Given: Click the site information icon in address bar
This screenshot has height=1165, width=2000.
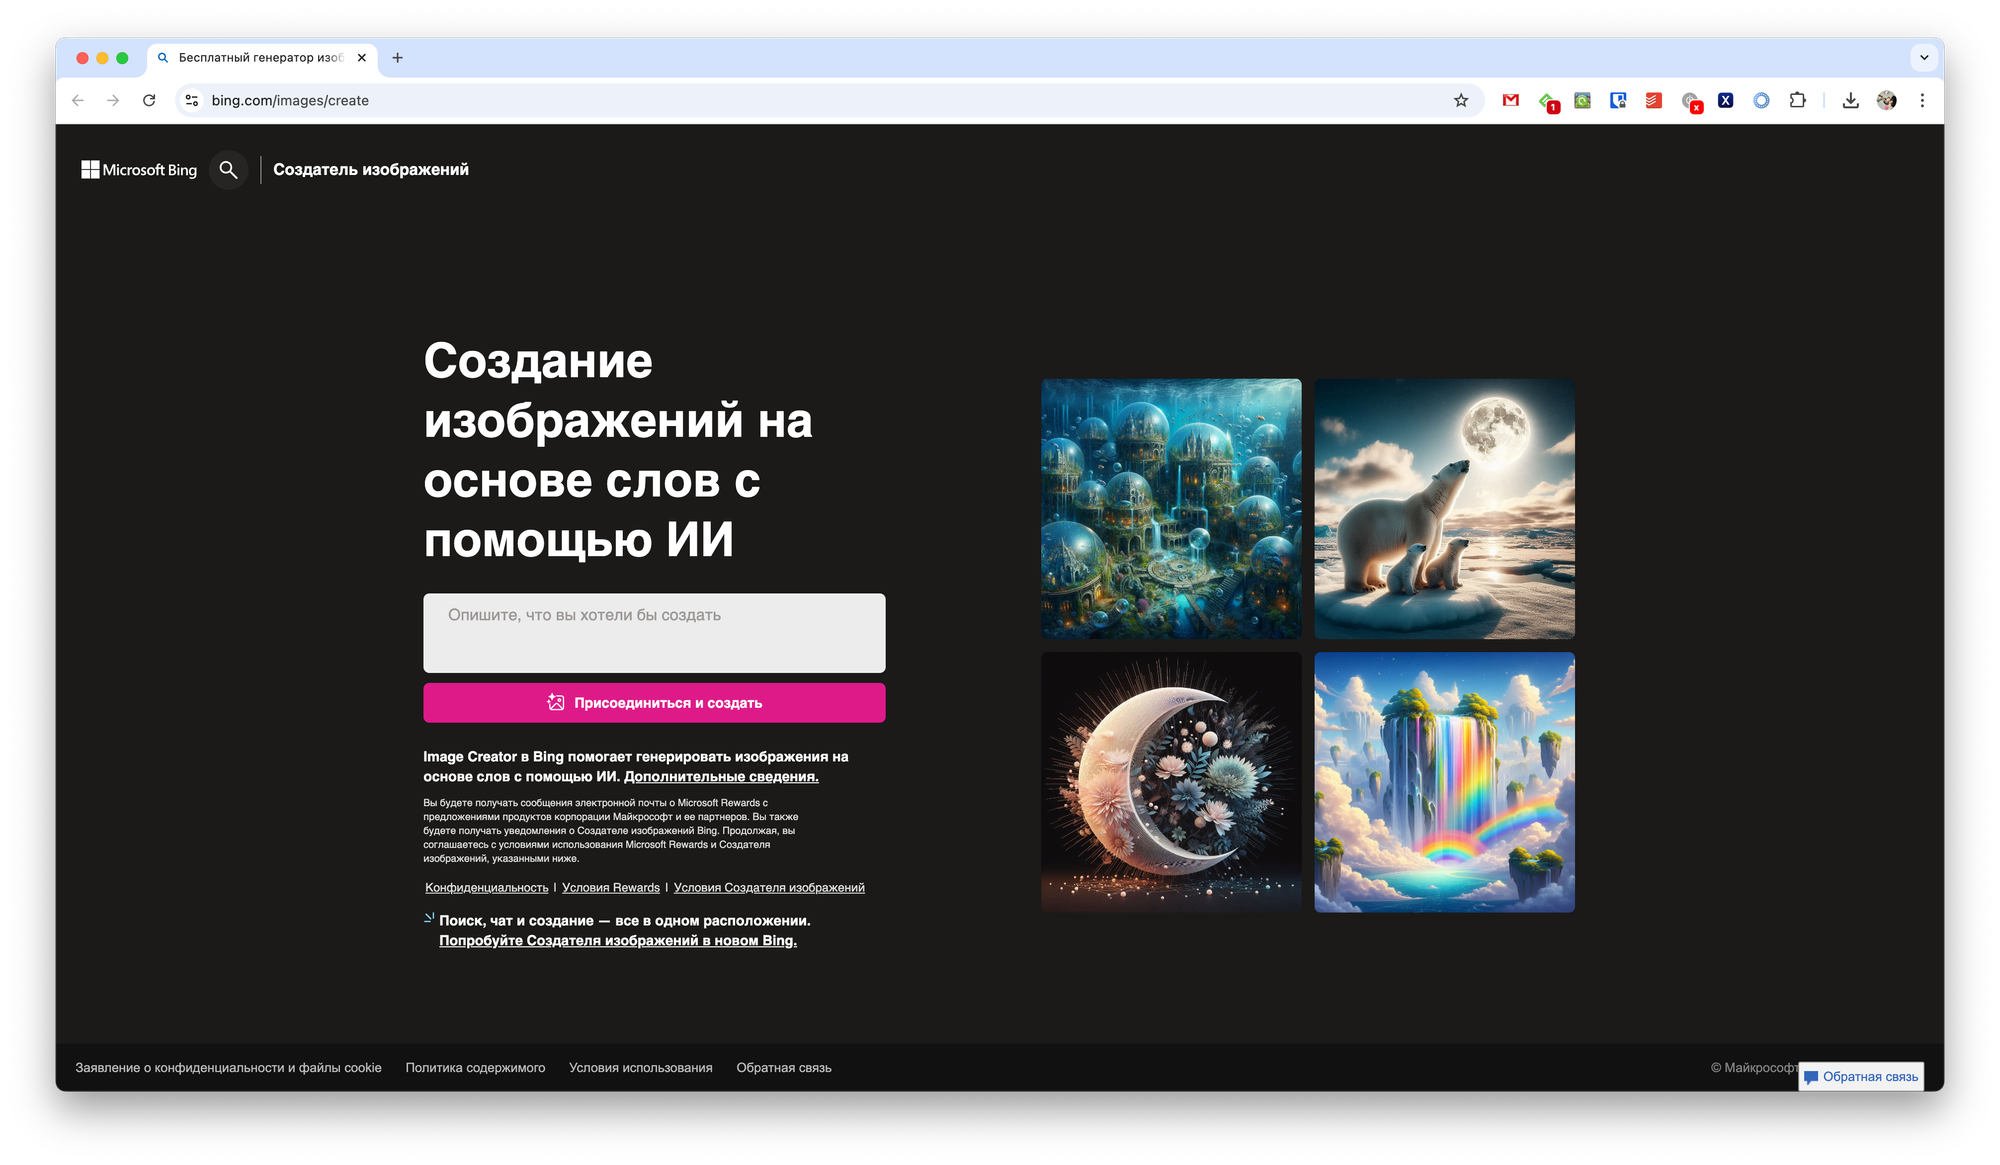Looking at the screenshot, I should [x=192, y=100].
